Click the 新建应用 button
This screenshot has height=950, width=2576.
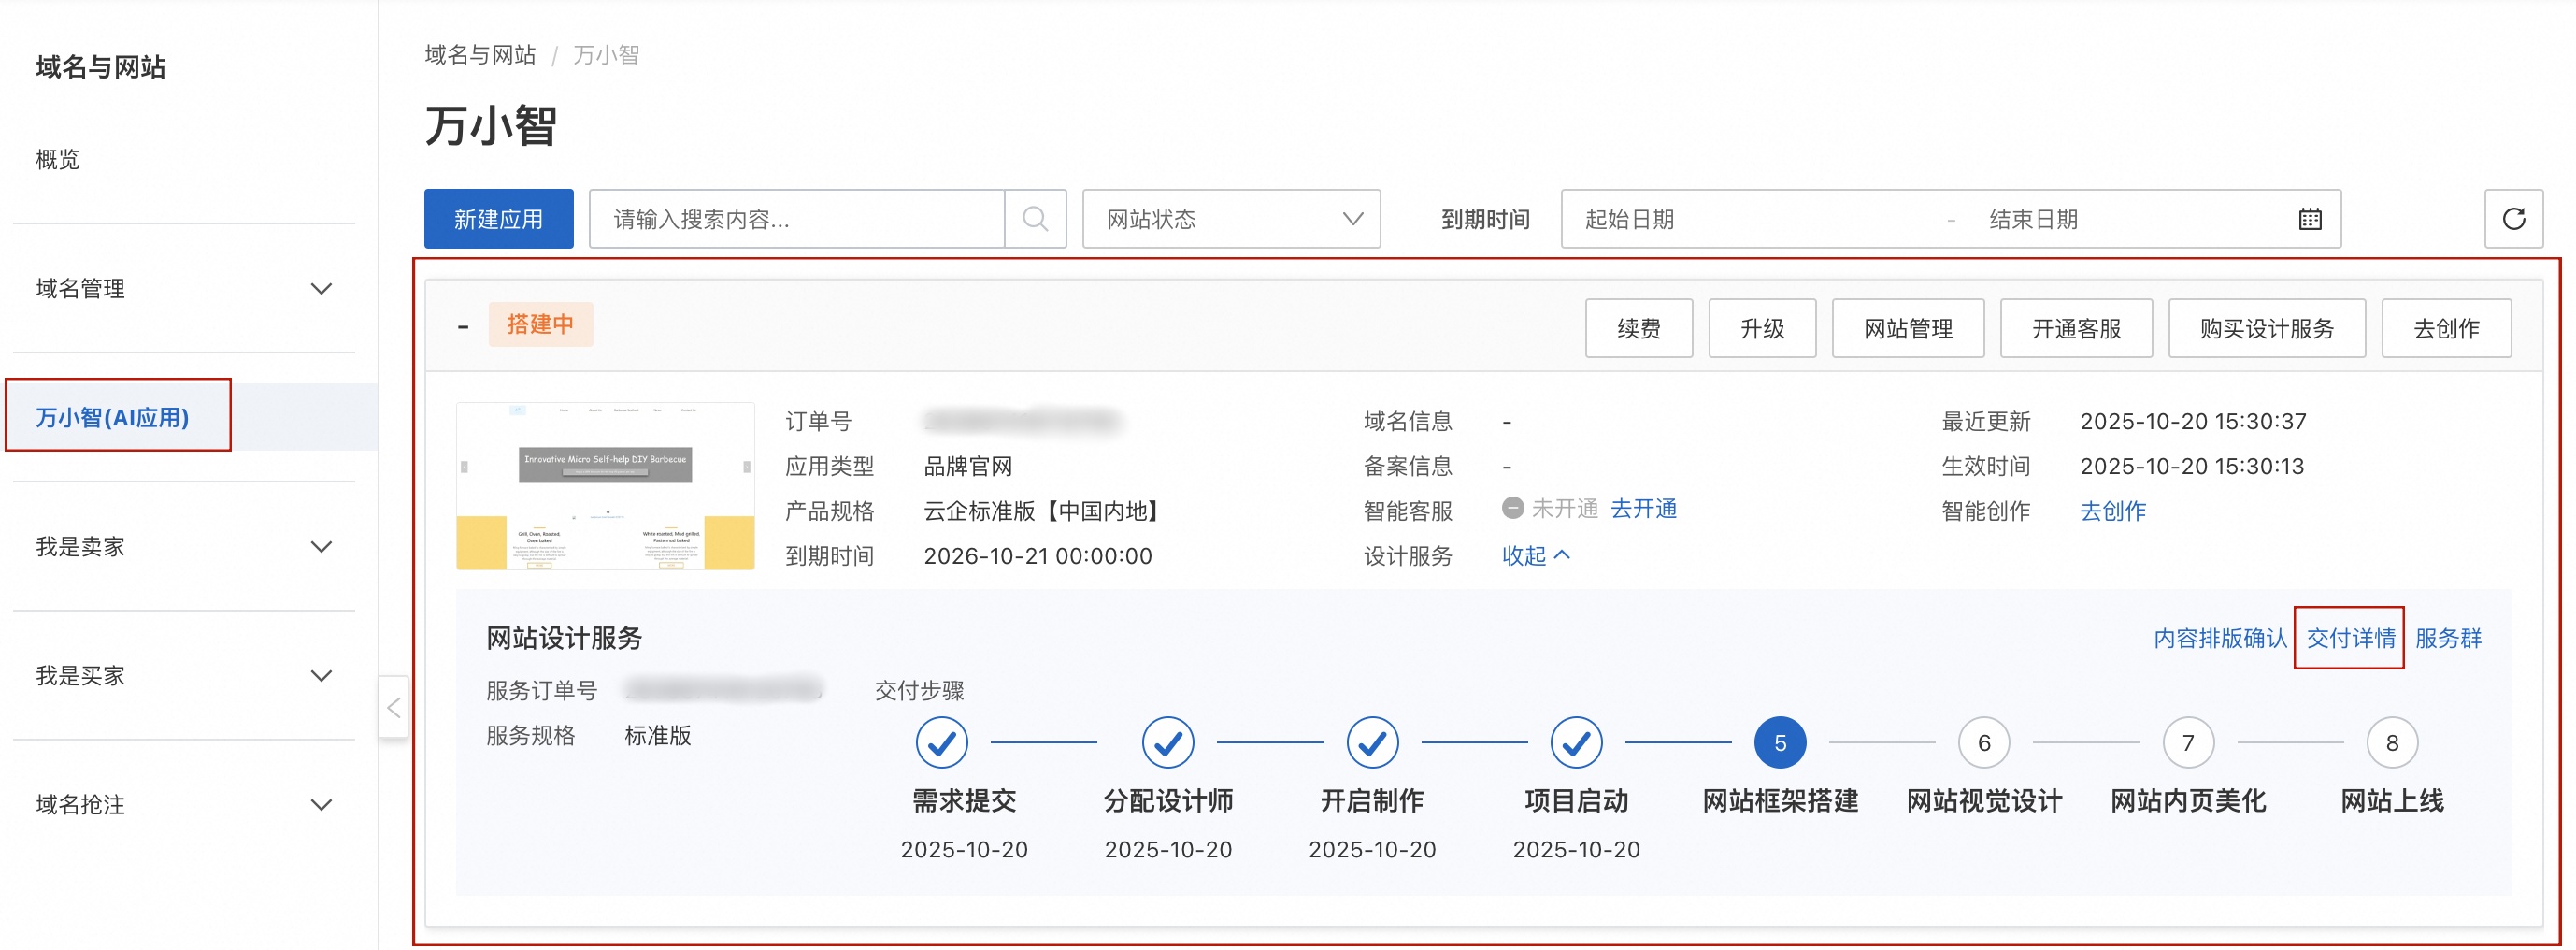pyautogui.click(x=498, y=218)
